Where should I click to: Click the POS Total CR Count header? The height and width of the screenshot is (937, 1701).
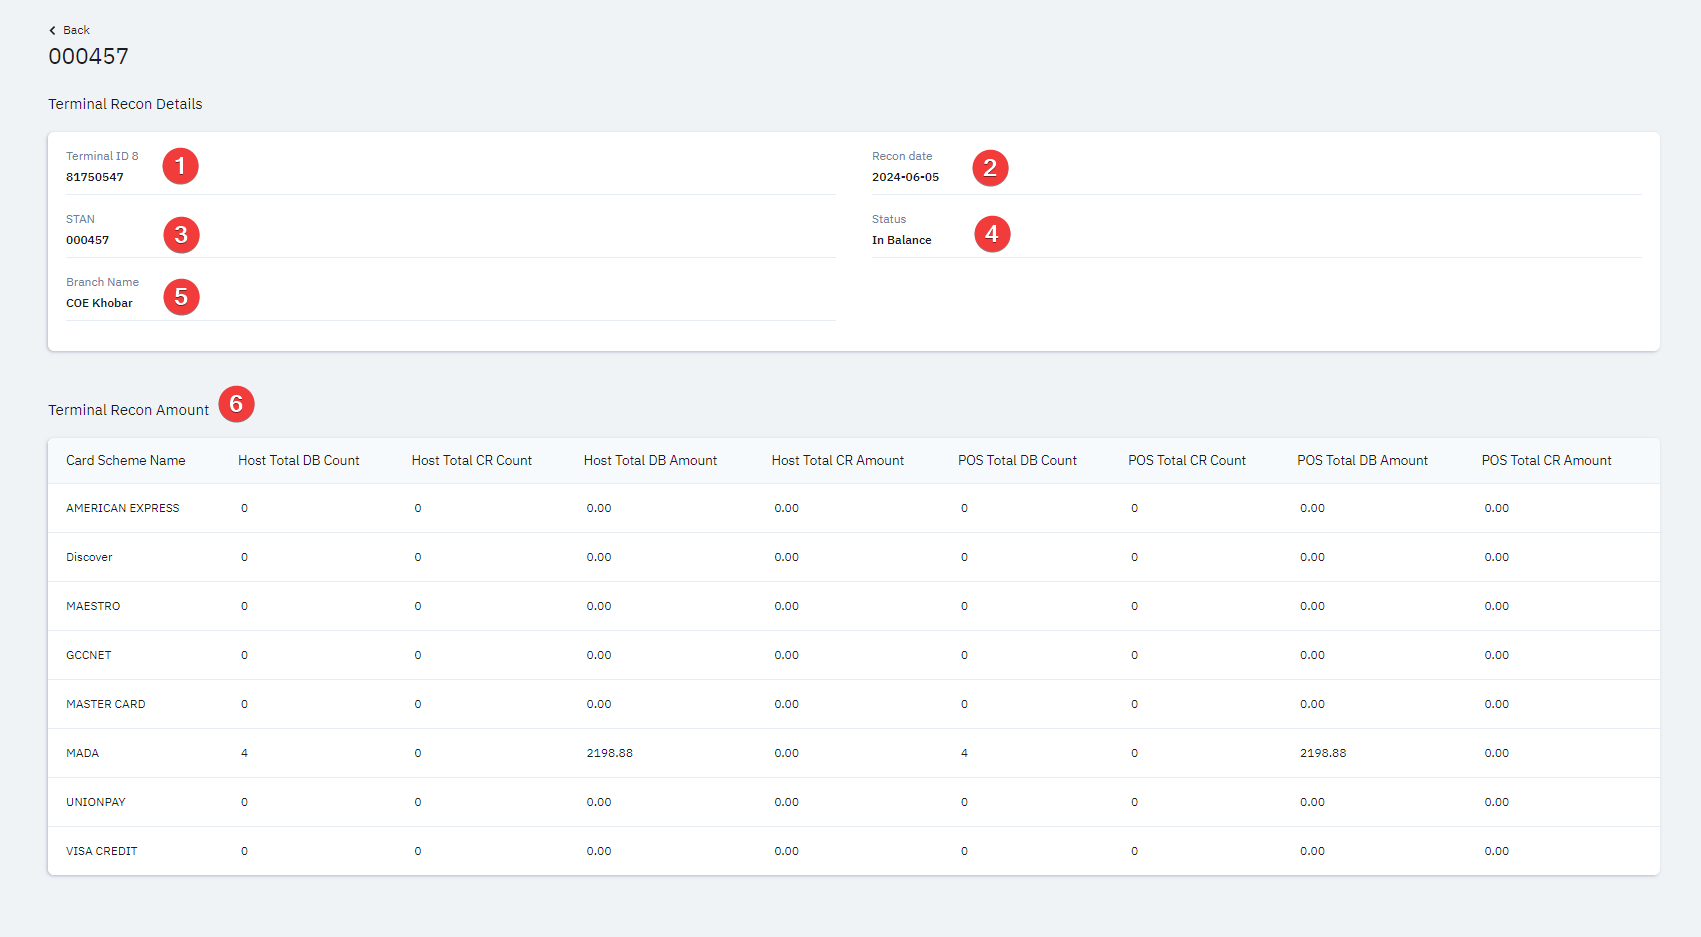(x=1187, y=461)
